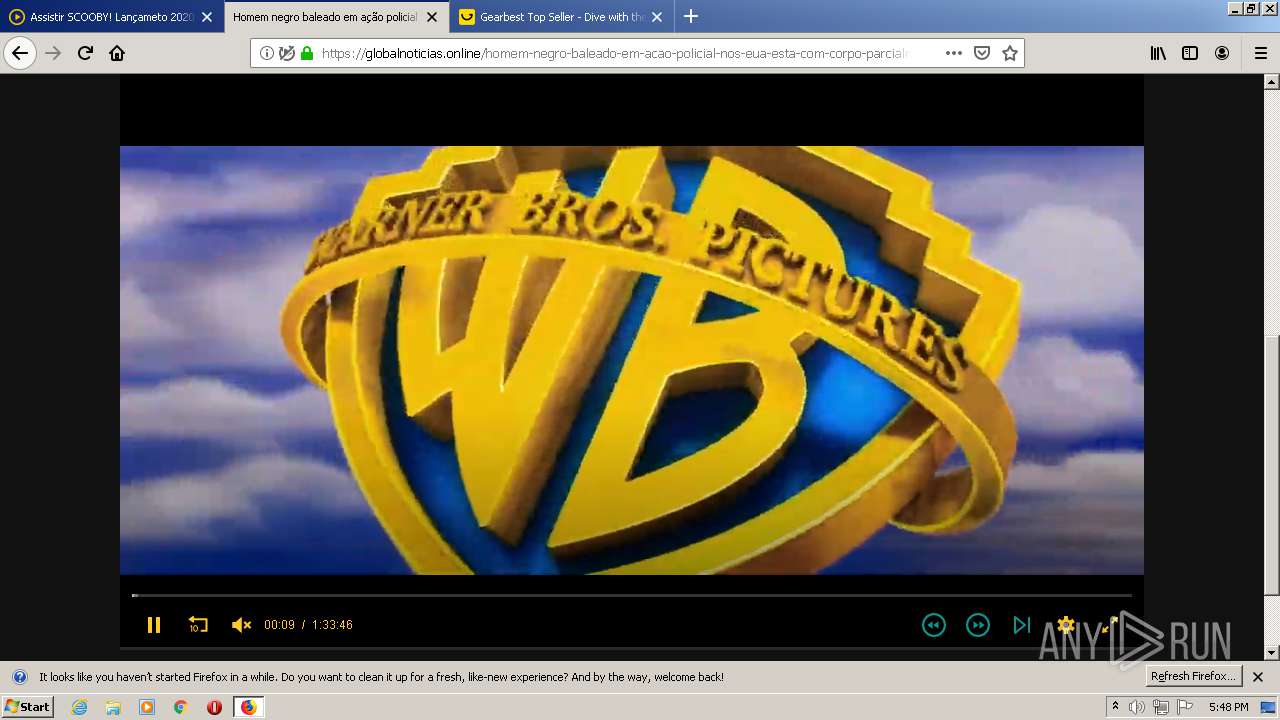The image size is (1280, 720).
Task: Show hidden system tray icons
Action: pyautogui.click(x=1116, y=707)
